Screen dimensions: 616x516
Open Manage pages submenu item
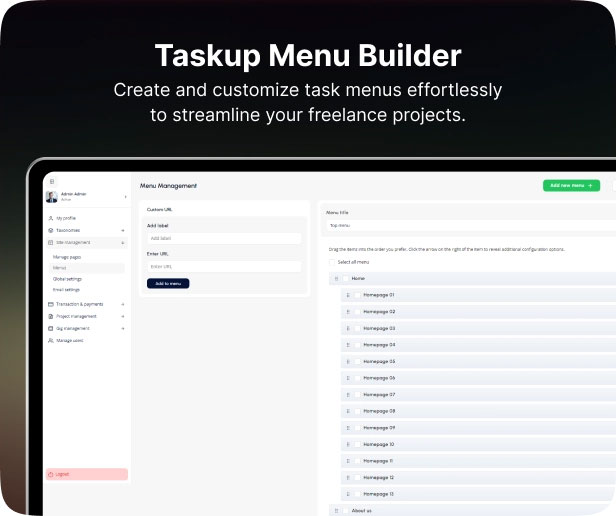click(67, 257)
